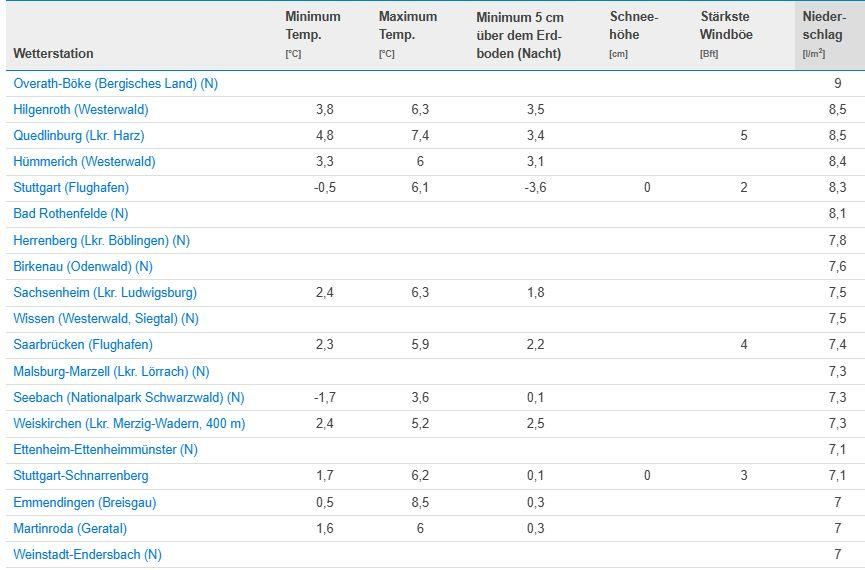This screenshot has width=865, height=570.
Task: Select Saarbrücken (Flughafen) station link
Action: point(83,345)
